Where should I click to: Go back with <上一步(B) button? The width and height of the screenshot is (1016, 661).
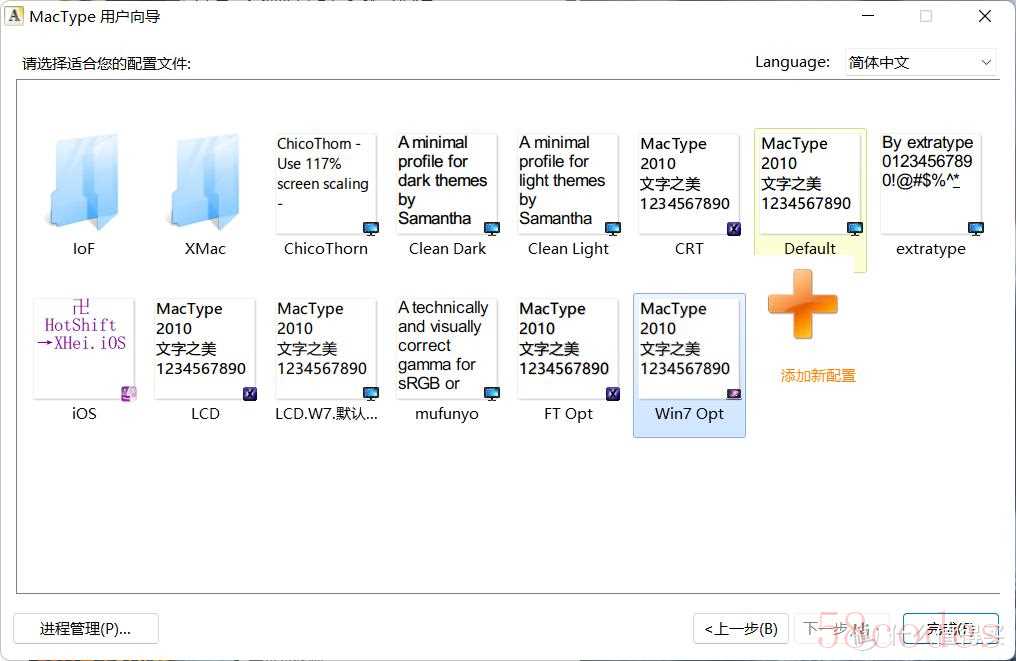pos(740,629)
